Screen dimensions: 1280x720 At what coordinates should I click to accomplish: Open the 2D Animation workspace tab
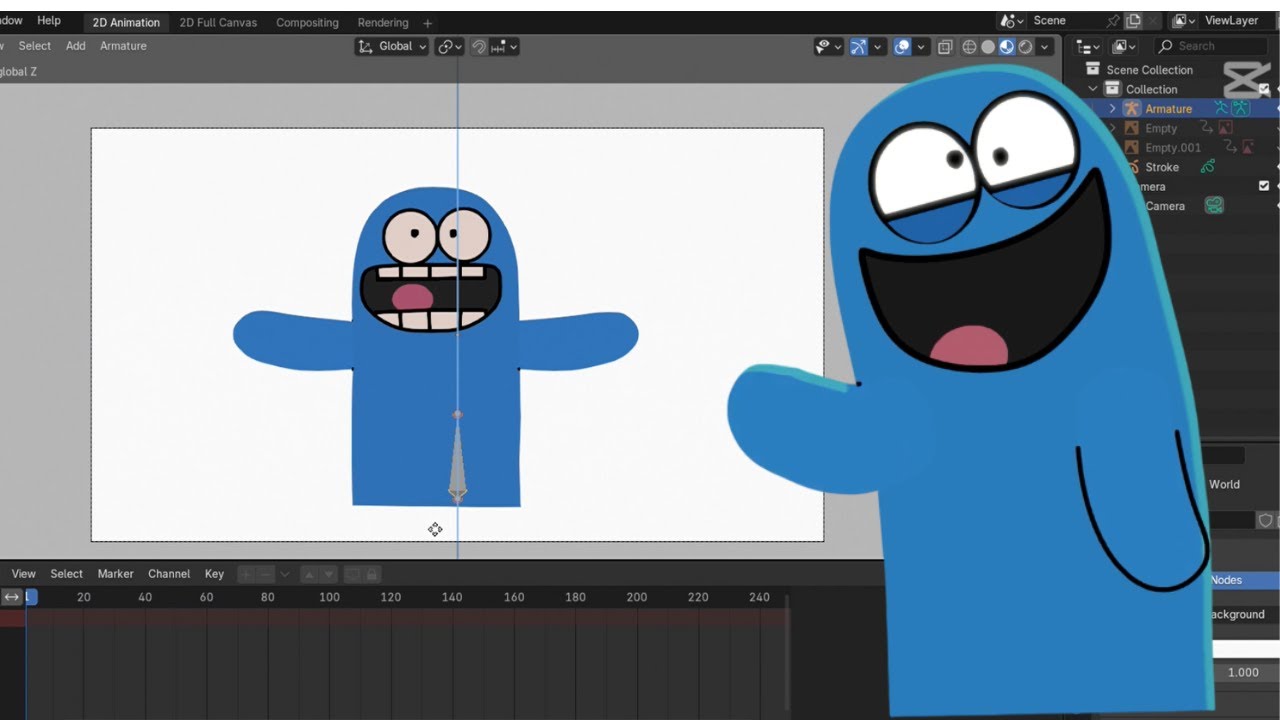coord(126,22)
